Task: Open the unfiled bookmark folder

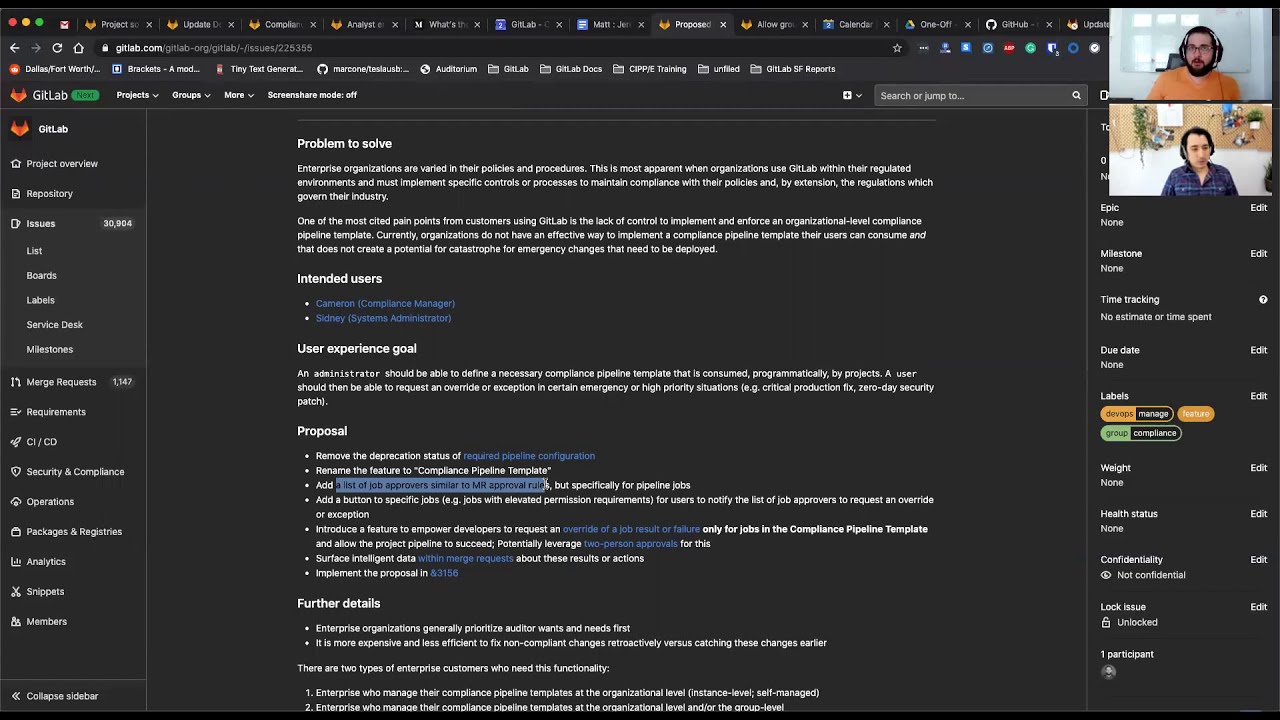Action: click(719, 69)
